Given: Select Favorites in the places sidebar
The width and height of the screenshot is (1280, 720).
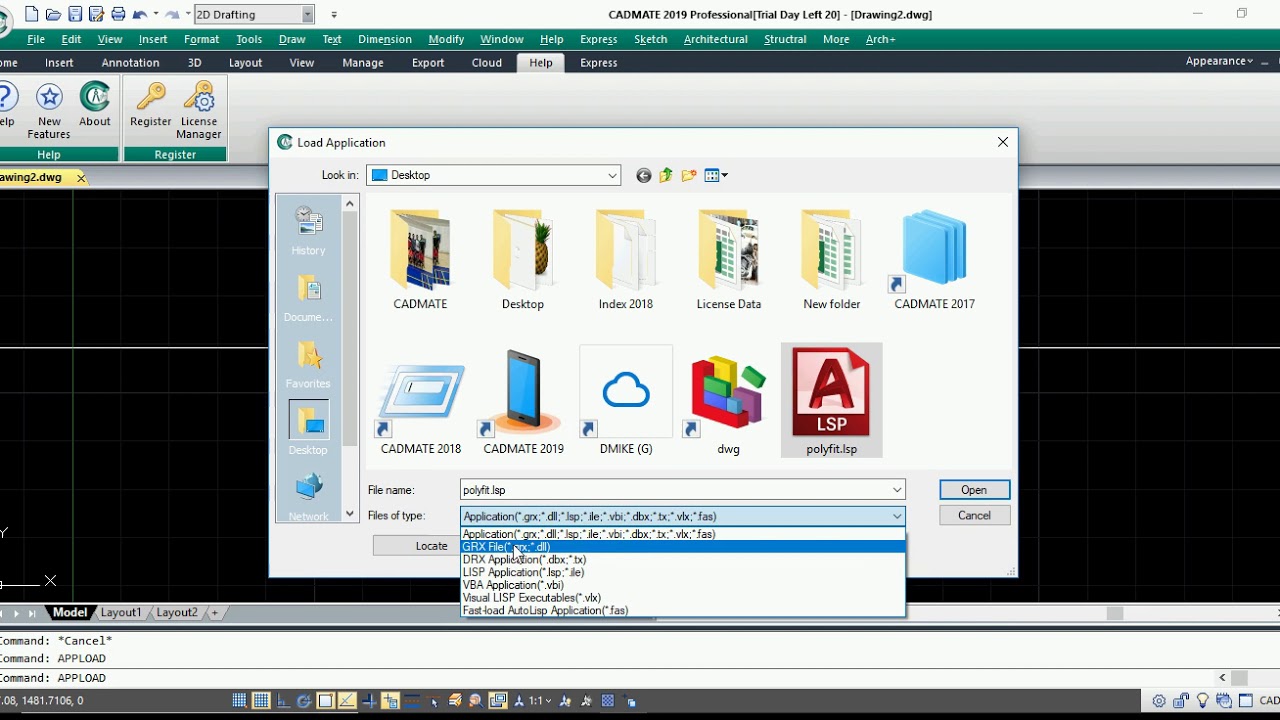Looking at the screenshot, I should (x=308, y=364).
